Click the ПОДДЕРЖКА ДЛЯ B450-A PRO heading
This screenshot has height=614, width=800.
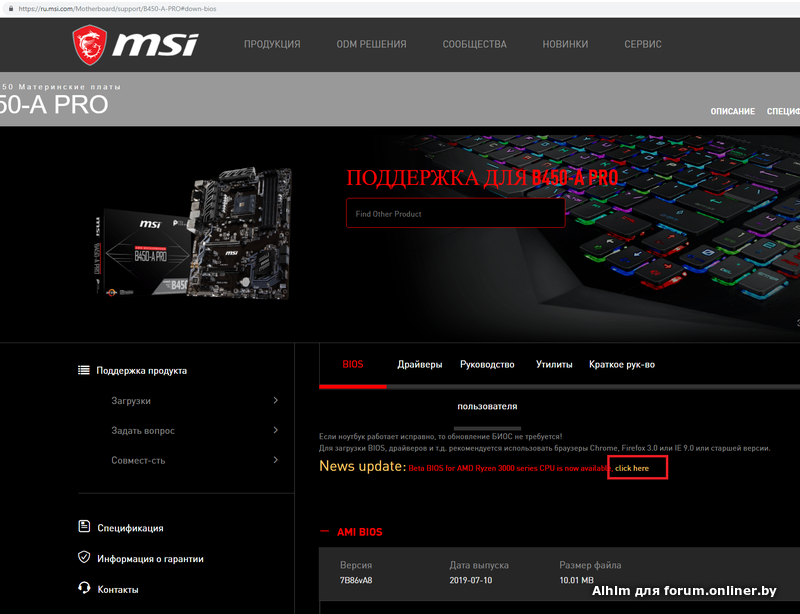click(x=482, y=178)
